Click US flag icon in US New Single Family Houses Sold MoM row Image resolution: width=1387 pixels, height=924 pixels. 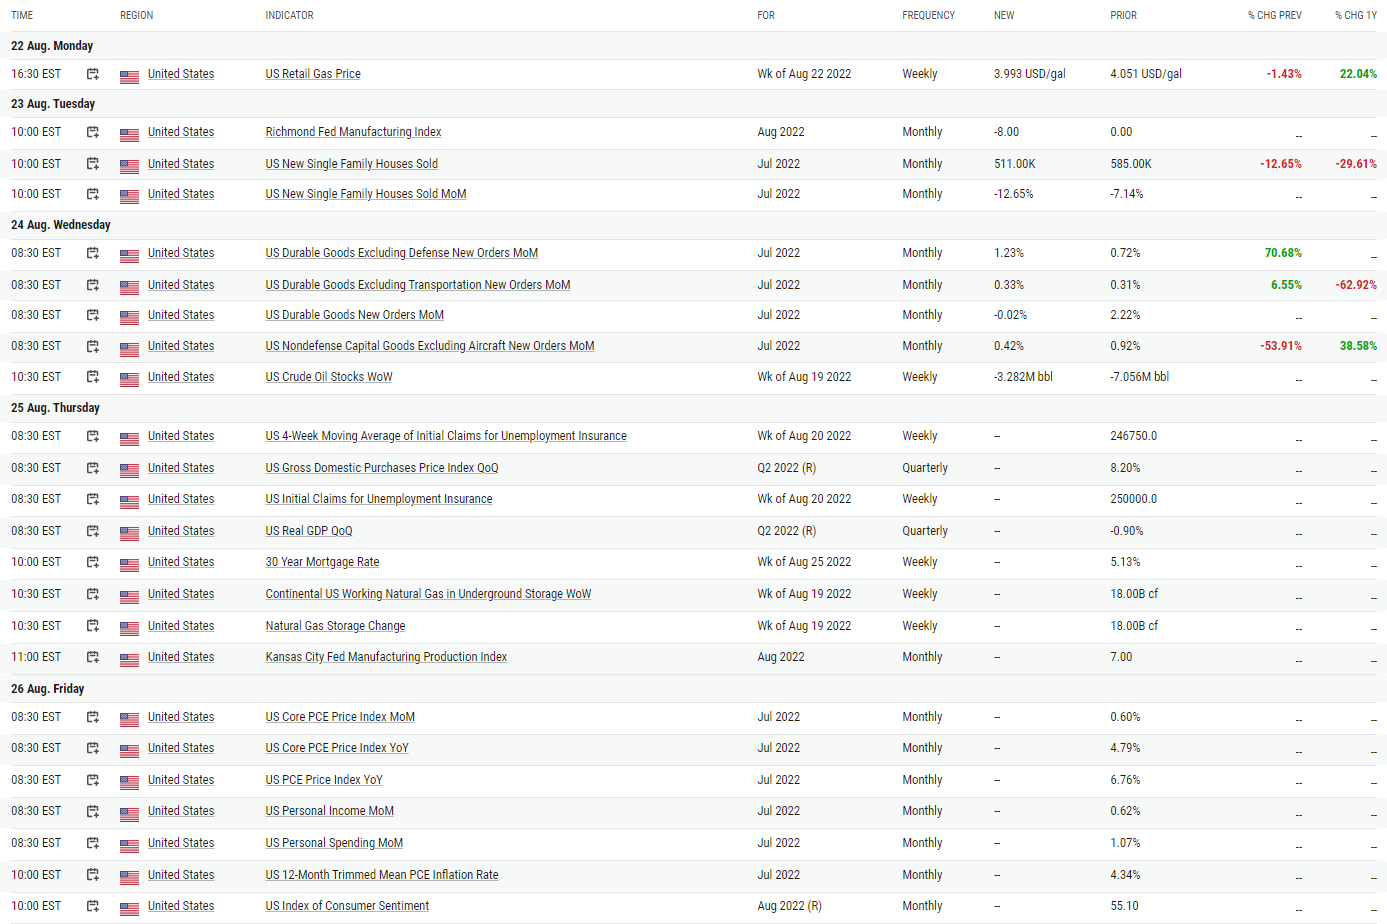pyautogui.click(x=129, y=196)
